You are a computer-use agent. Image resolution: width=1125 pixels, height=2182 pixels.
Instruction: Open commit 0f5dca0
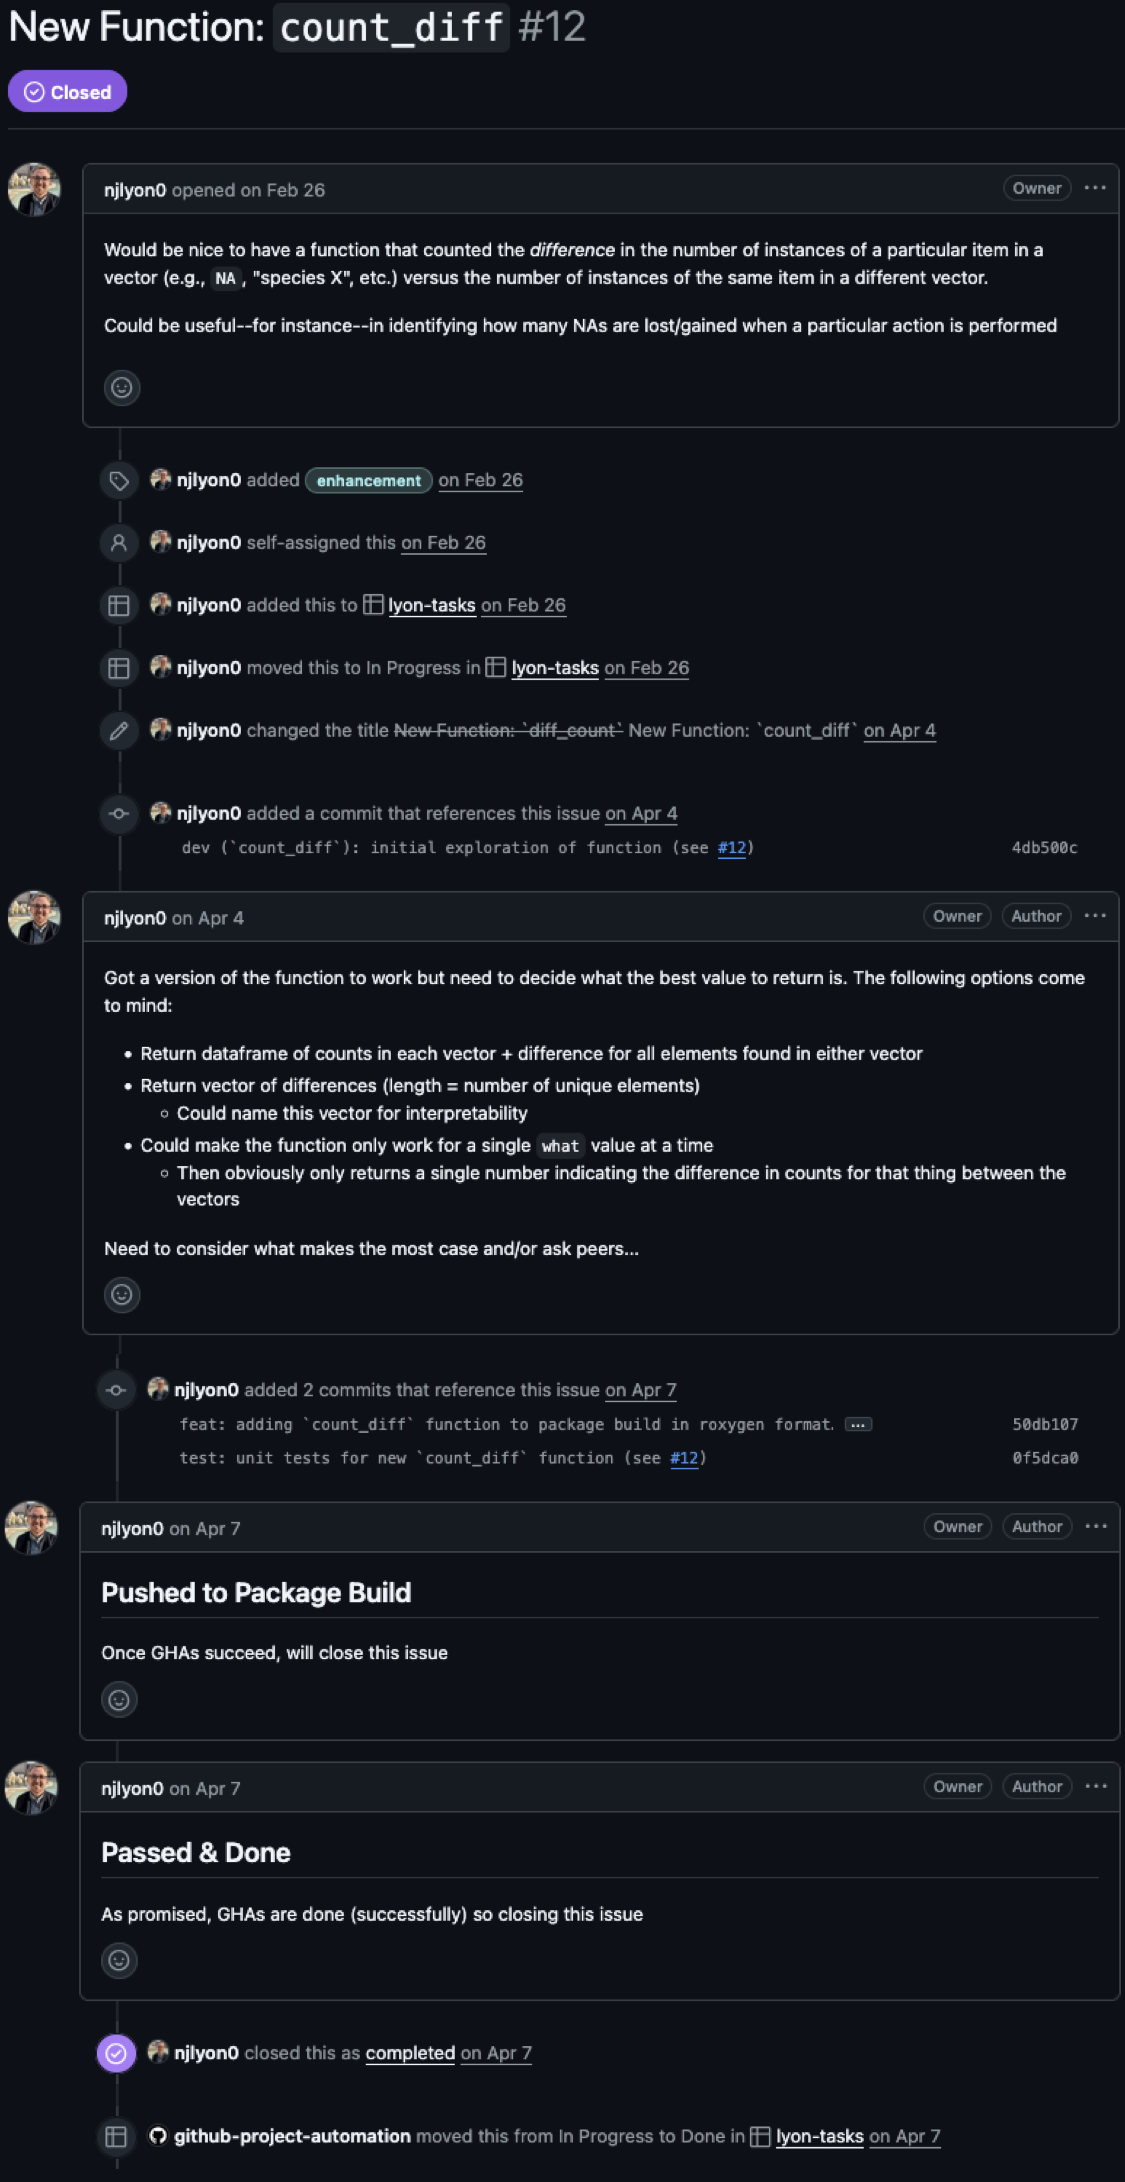pyautogui.click(x=1045, y=1459)
